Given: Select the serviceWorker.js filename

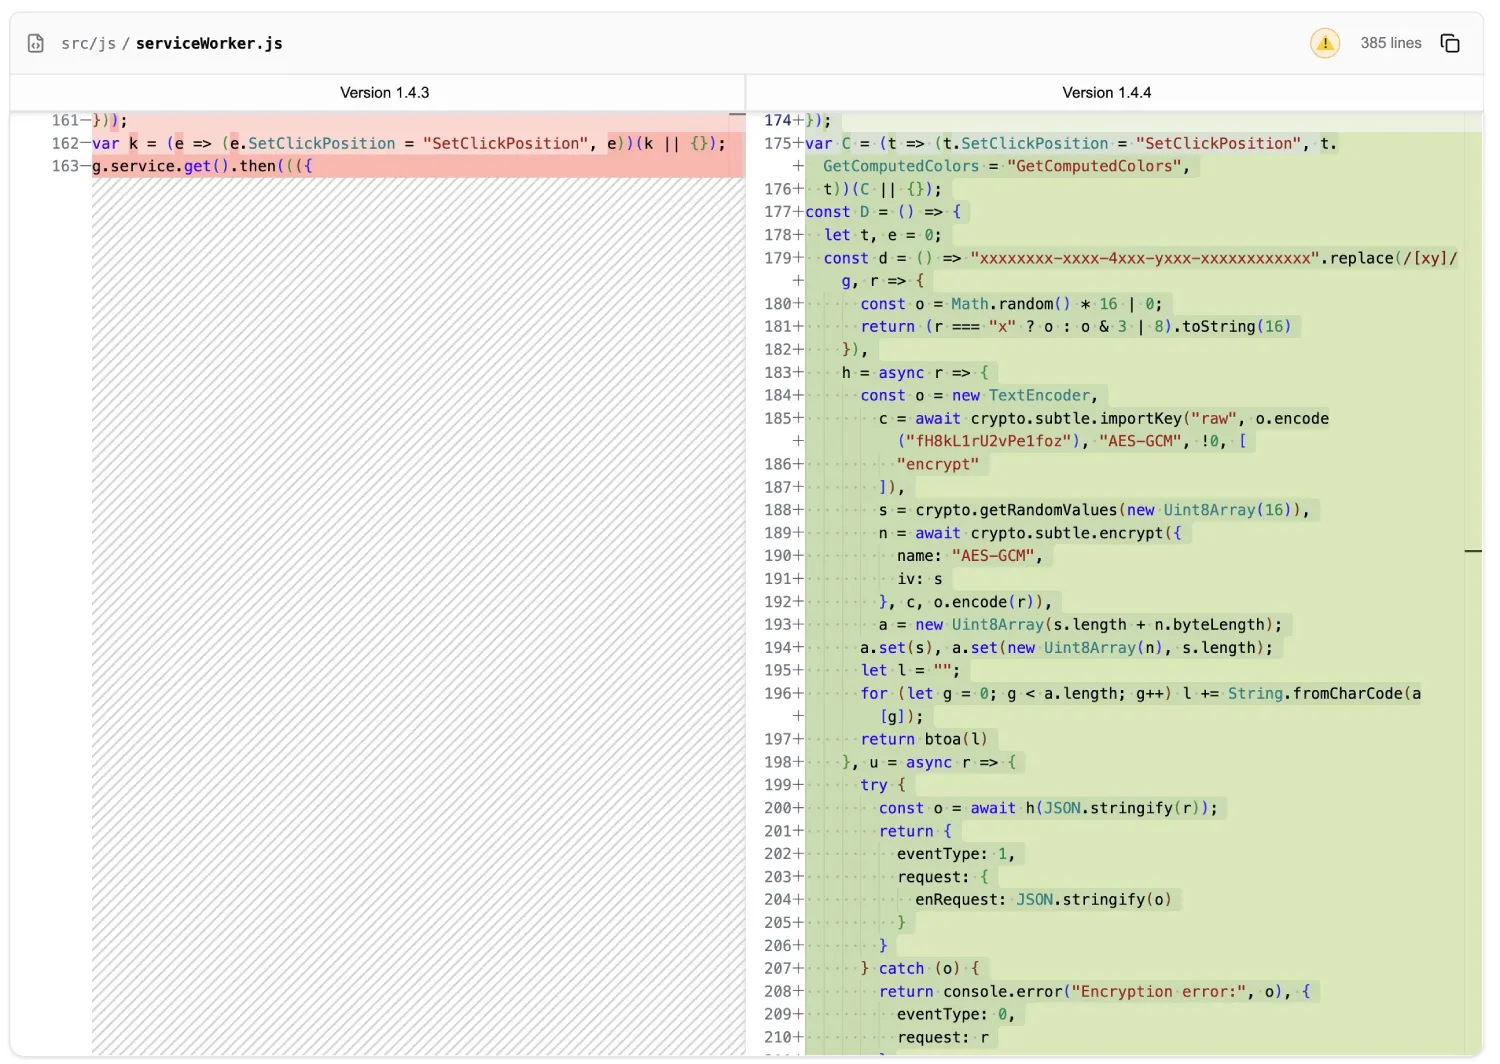Looking at the screenshot, I should pos(209,43).
